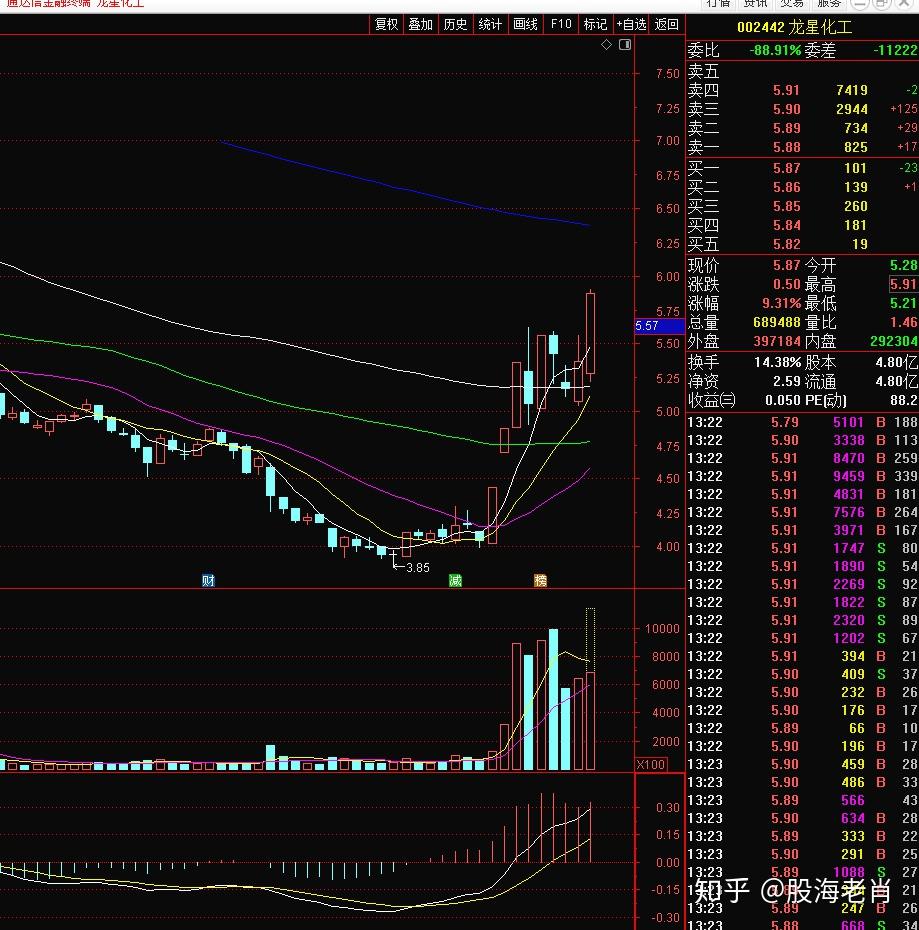Select the 画线 drawing tool
Screen dimensions: 919x930
525,25
